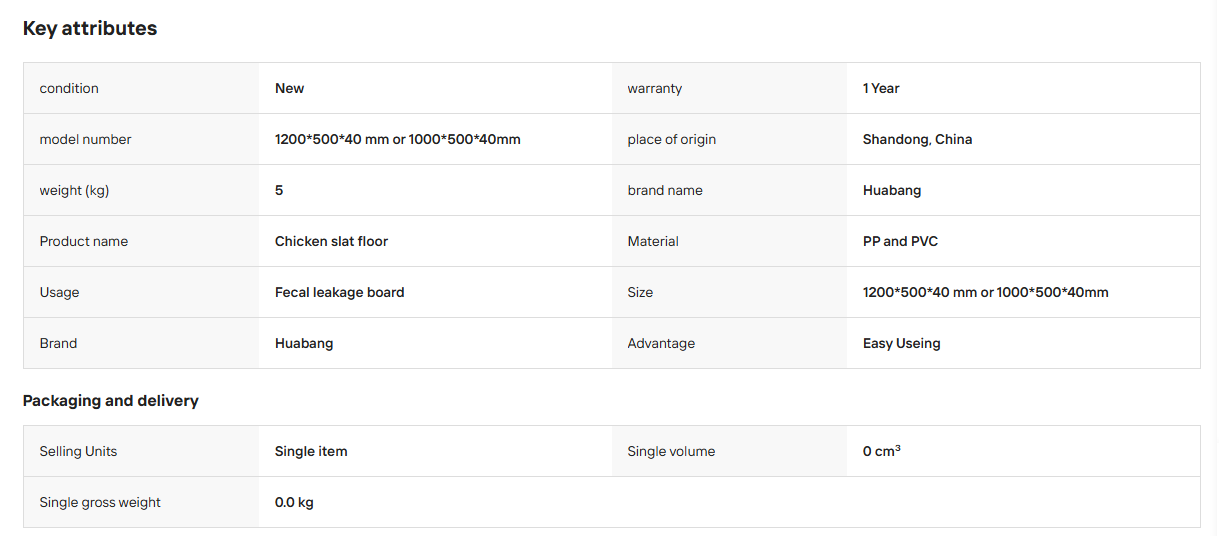Select the 0.0 kg gross weight value

pyautogui.click(x=294, y=502)
